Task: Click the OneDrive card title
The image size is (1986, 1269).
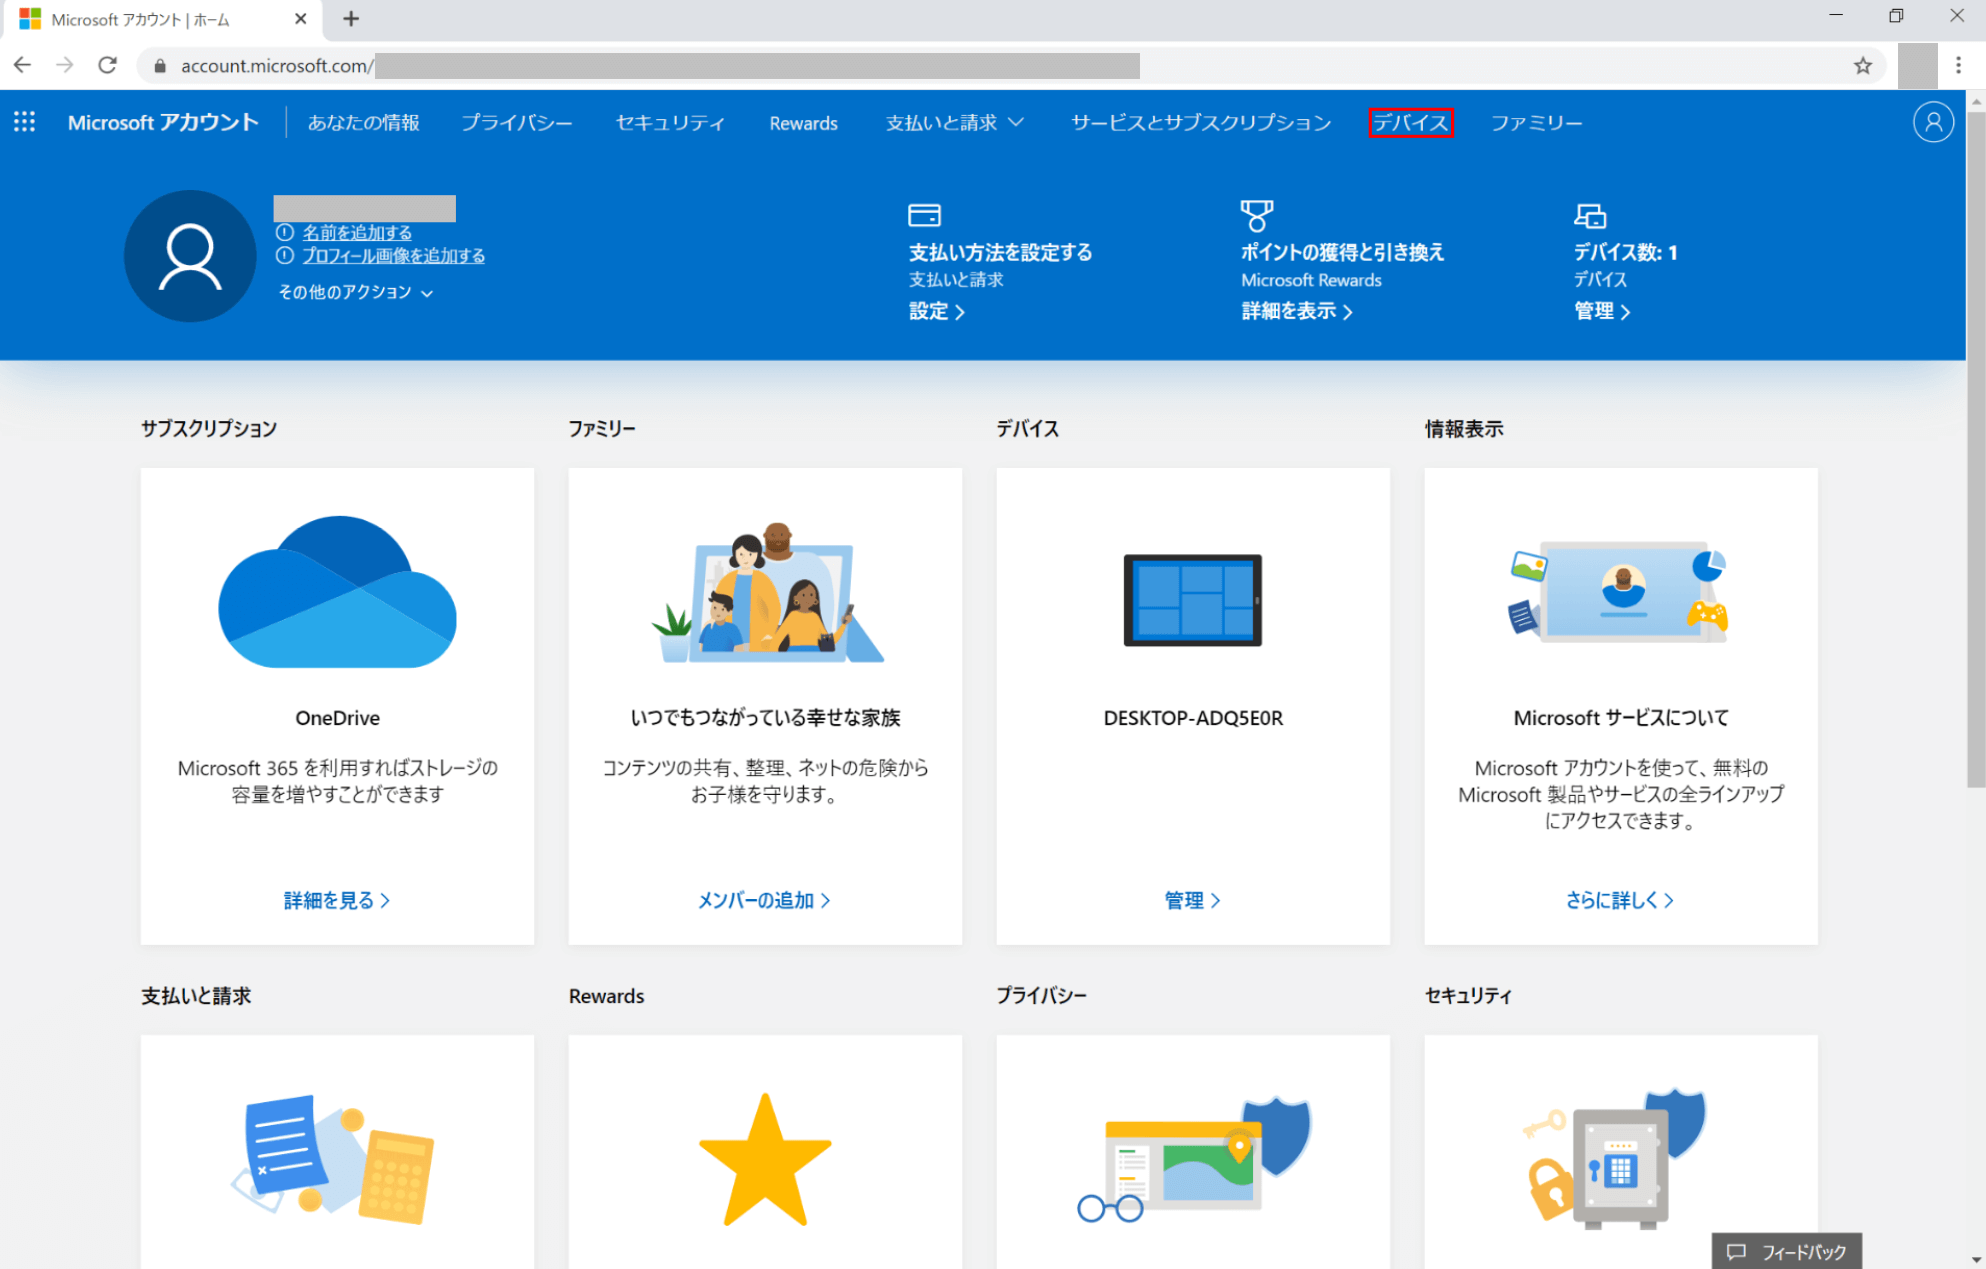Action: click(337, 717)
